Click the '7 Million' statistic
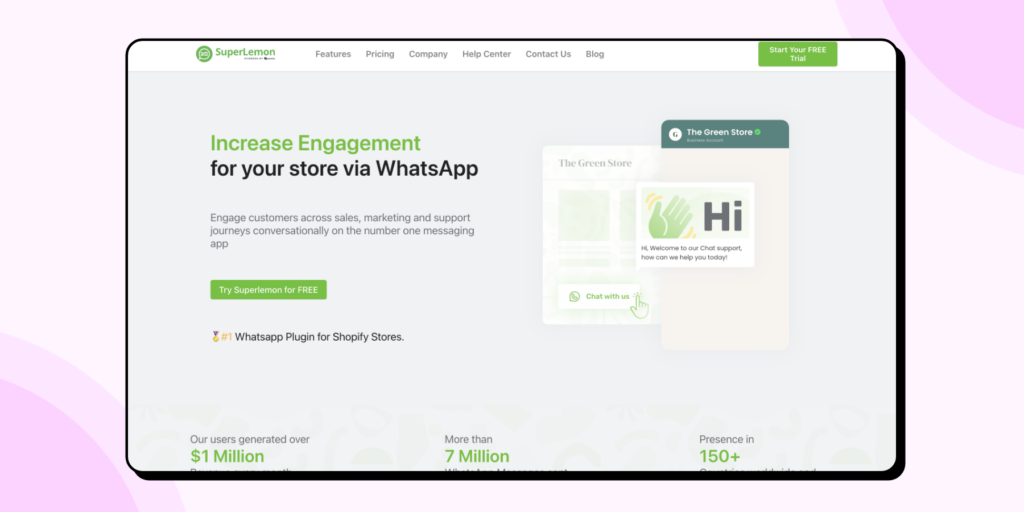Viewport: 1024px width, 512px height. pyautogui.click(x=477, y=456)
